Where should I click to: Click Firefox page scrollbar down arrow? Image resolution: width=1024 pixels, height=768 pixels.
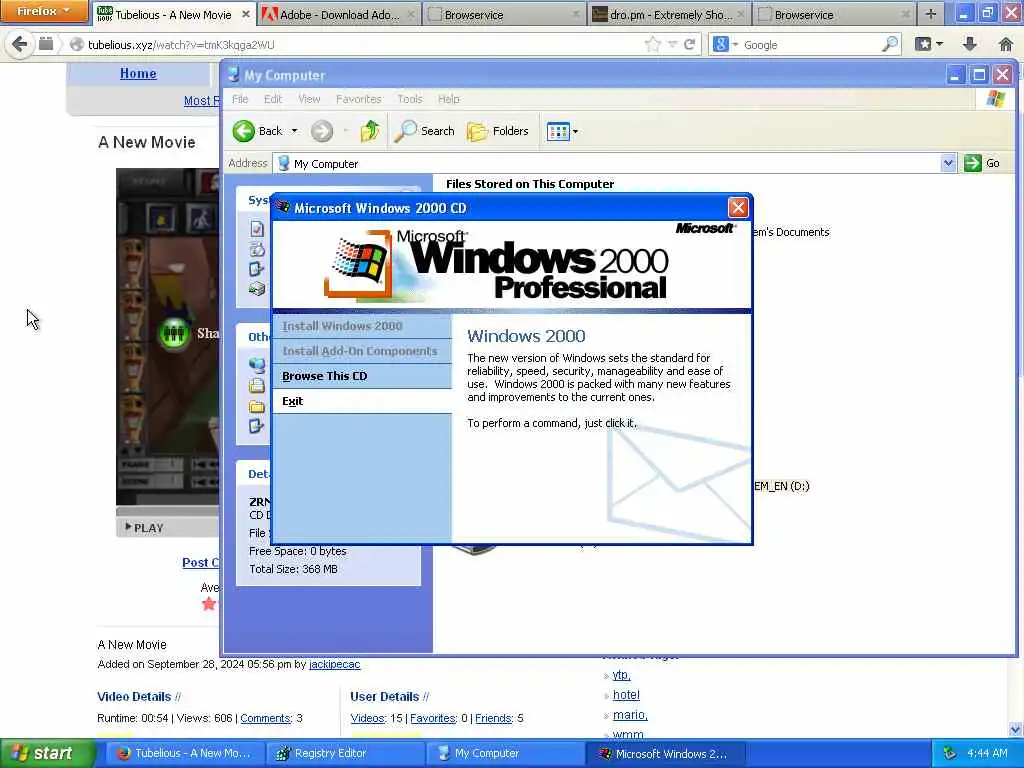pyautogui.click(x=1016, y=729)
